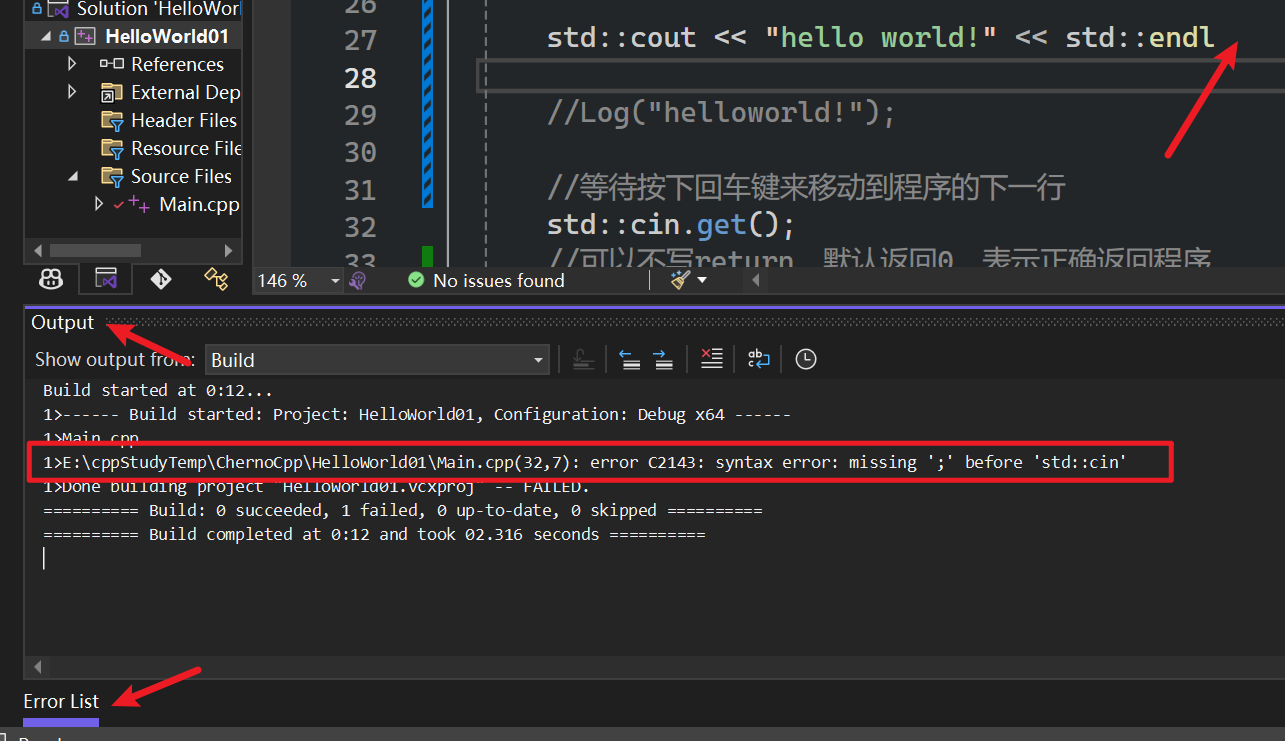The image size is (1285, 741).
Task: Click the green No issues found indicator
Action: (486, 281)
